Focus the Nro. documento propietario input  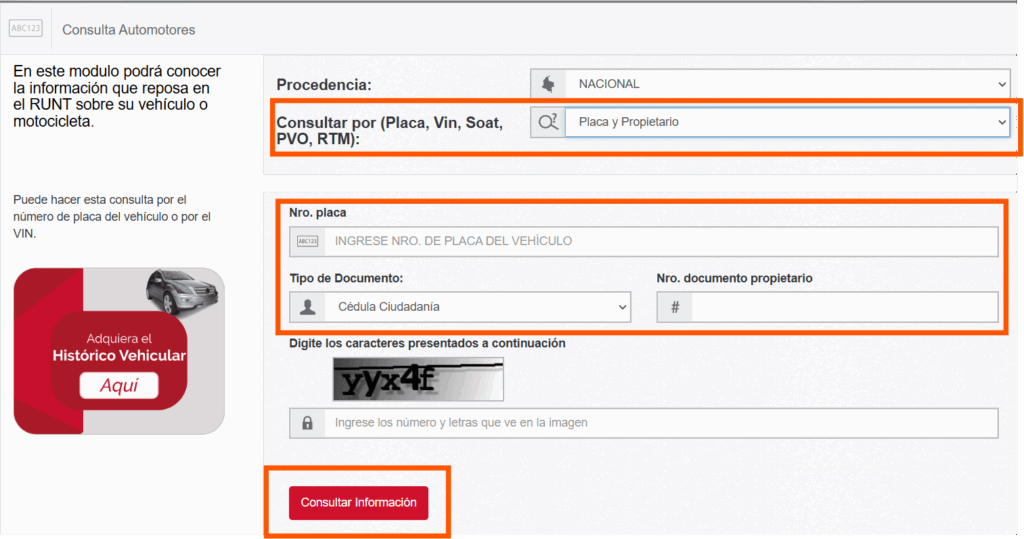click(x=845, y=307)
